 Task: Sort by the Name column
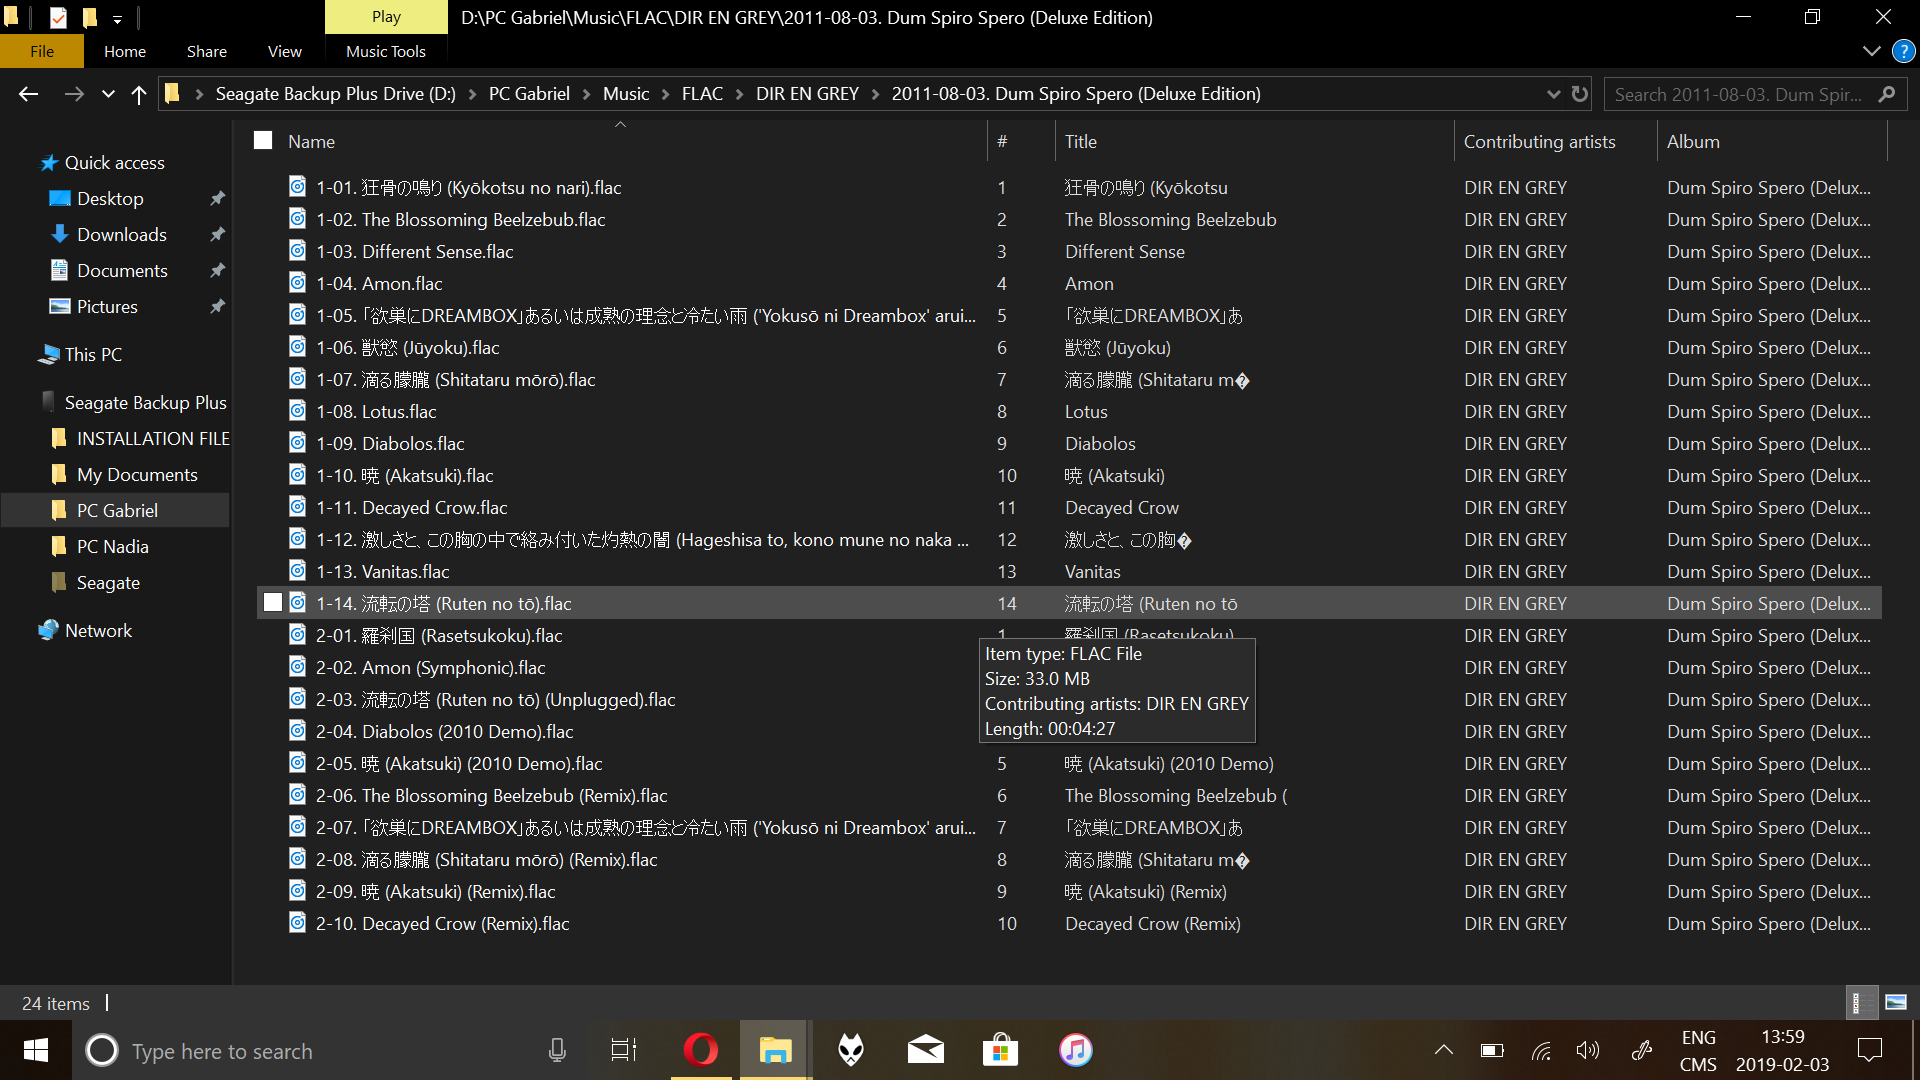click(620, 141)
